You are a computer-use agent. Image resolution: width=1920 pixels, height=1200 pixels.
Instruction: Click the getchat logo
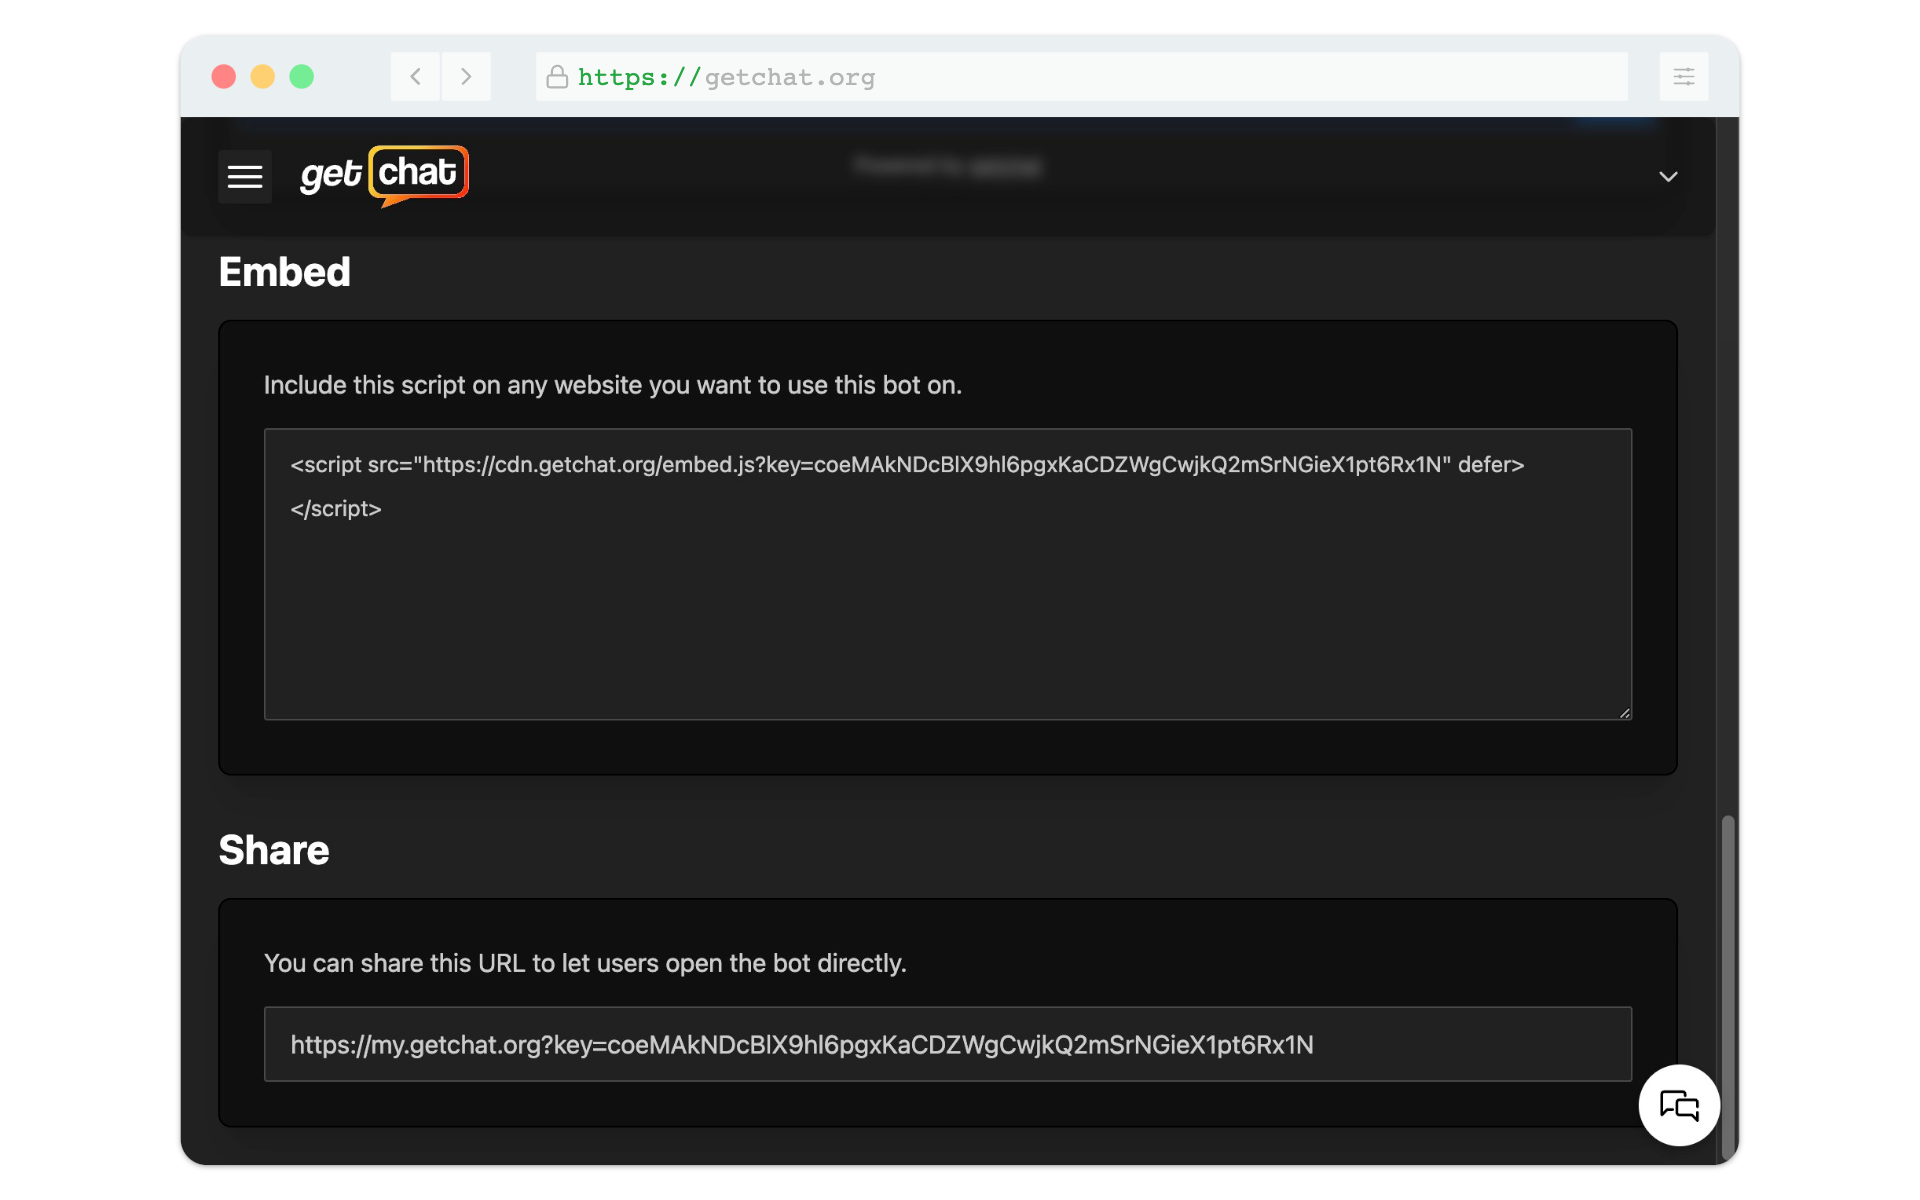[384, 176]
